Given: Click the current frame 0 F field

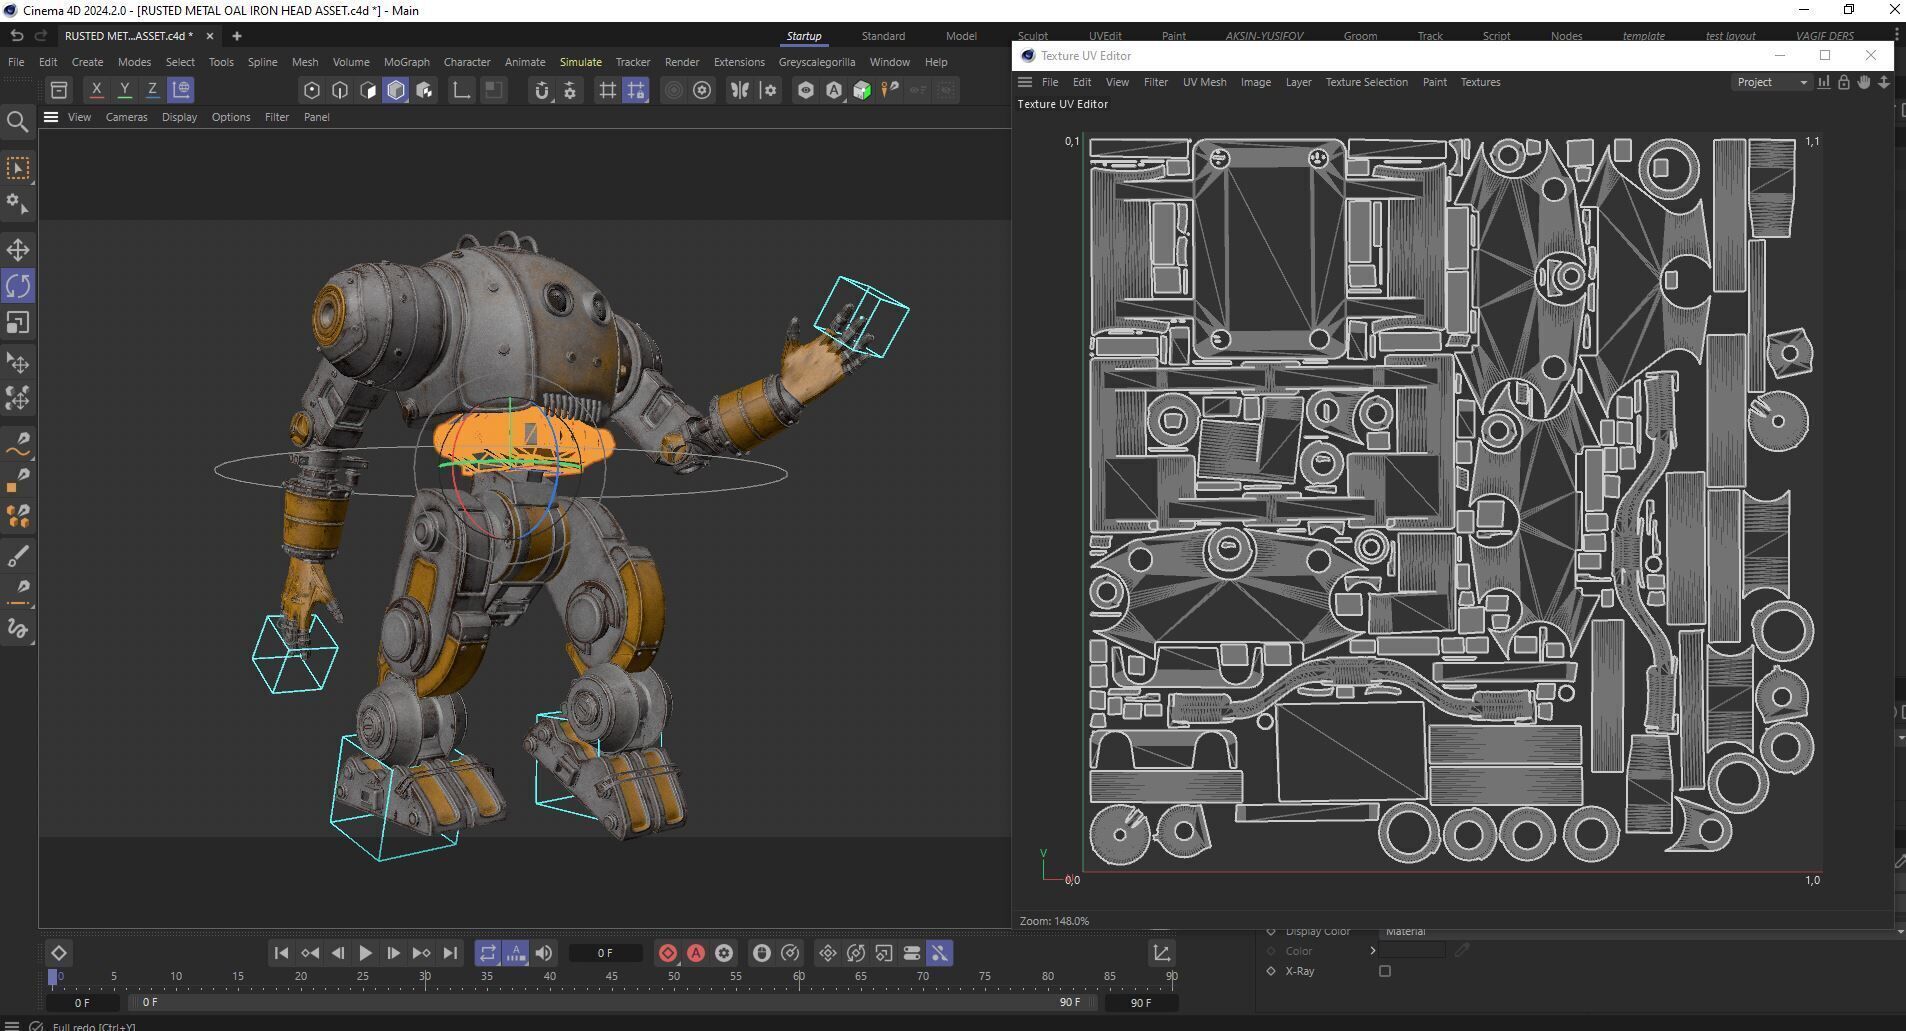Looking at the screenshot, I should coord(605,953).
